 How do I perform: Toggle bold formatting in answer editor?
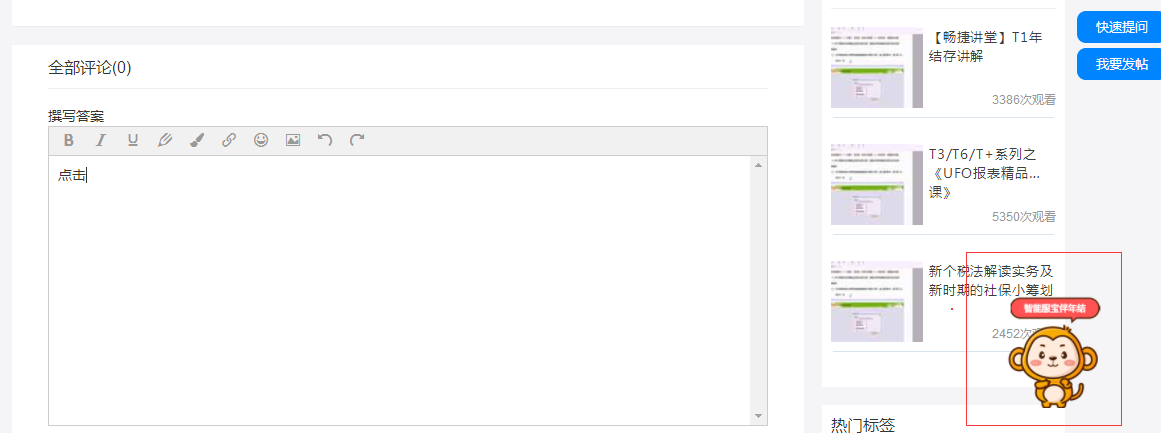coord(69,140)
